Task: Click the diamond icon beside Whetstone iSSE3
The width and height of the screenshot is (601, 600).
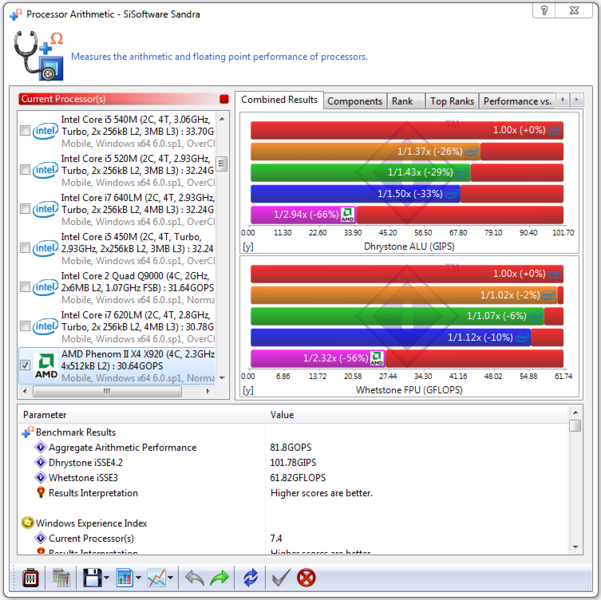Action: (x=40, y=477)
